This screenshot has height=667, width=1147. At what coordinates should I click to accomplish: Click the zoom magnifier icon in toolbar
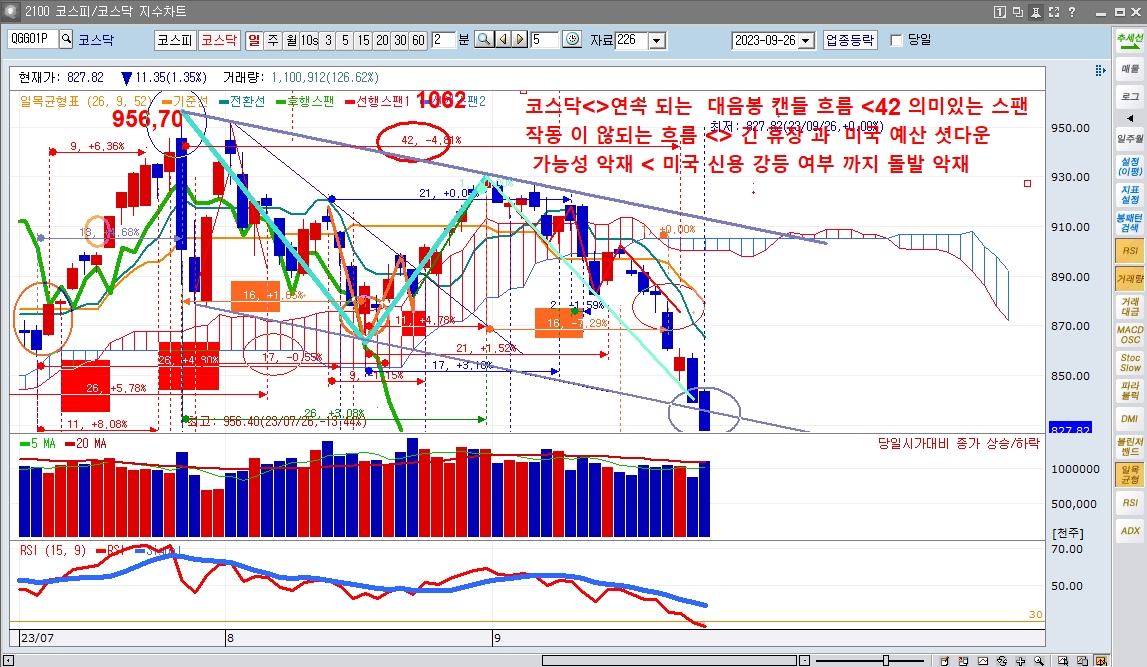pos(484,39)
